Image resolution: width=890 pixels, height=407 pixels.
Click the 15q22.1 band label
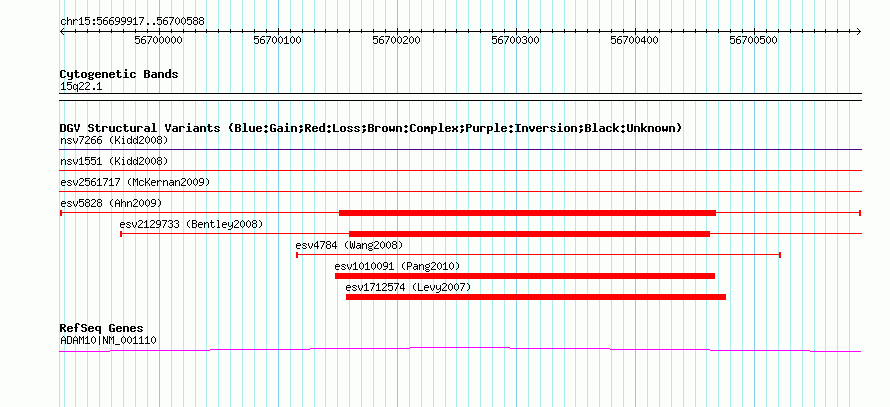tap(81, 87)
